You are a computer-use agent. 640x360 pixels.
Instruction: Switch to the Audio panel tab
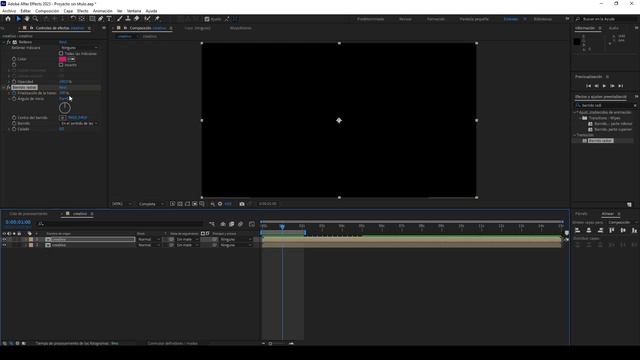point(613,28)
